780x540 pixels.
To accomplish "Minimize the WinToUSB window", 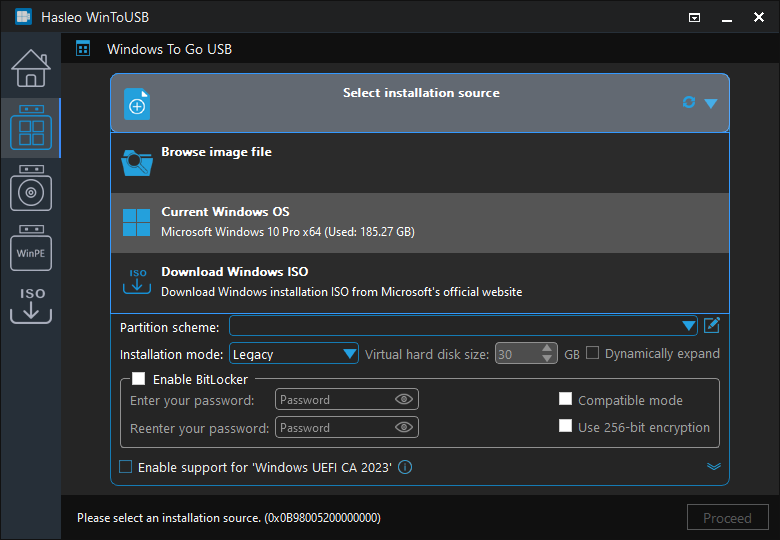I will tap(727, 18).
